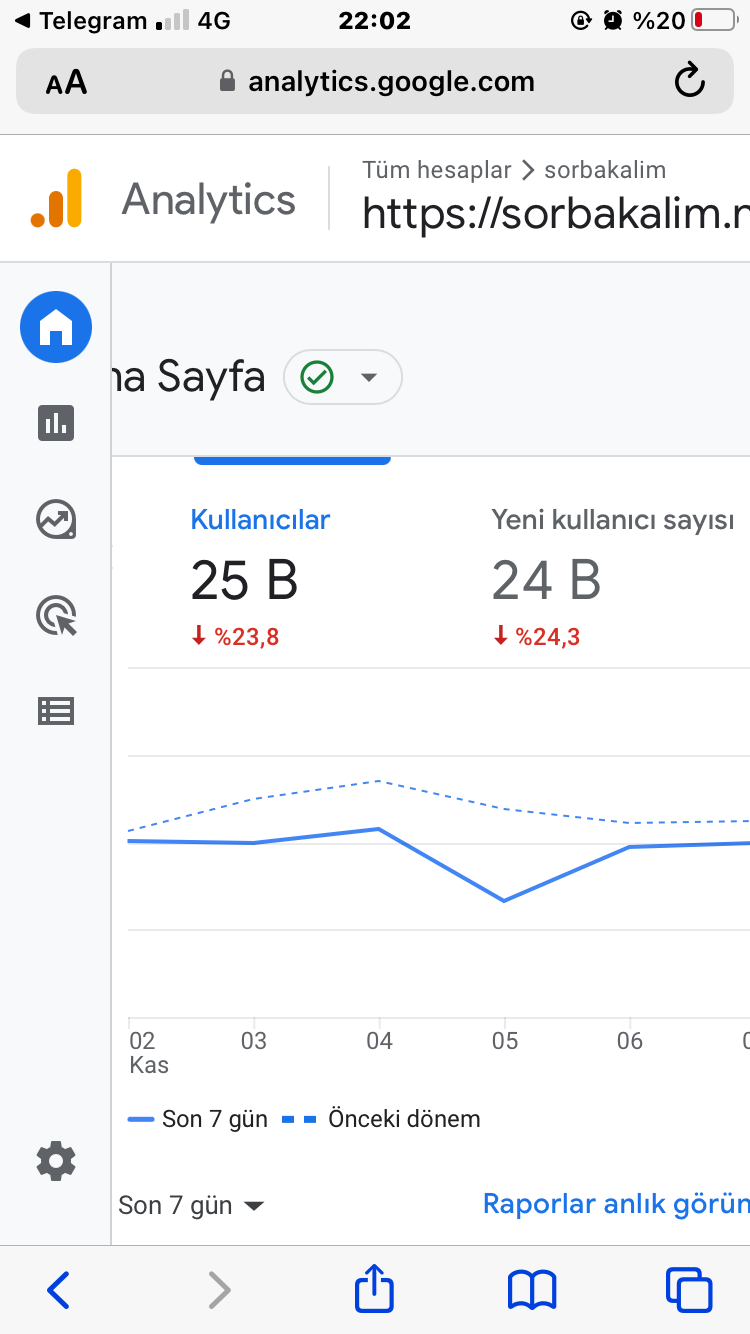
Task: Select the Yeni kullanıcı sayısı metric tab
Action: (x=613, y=520)
